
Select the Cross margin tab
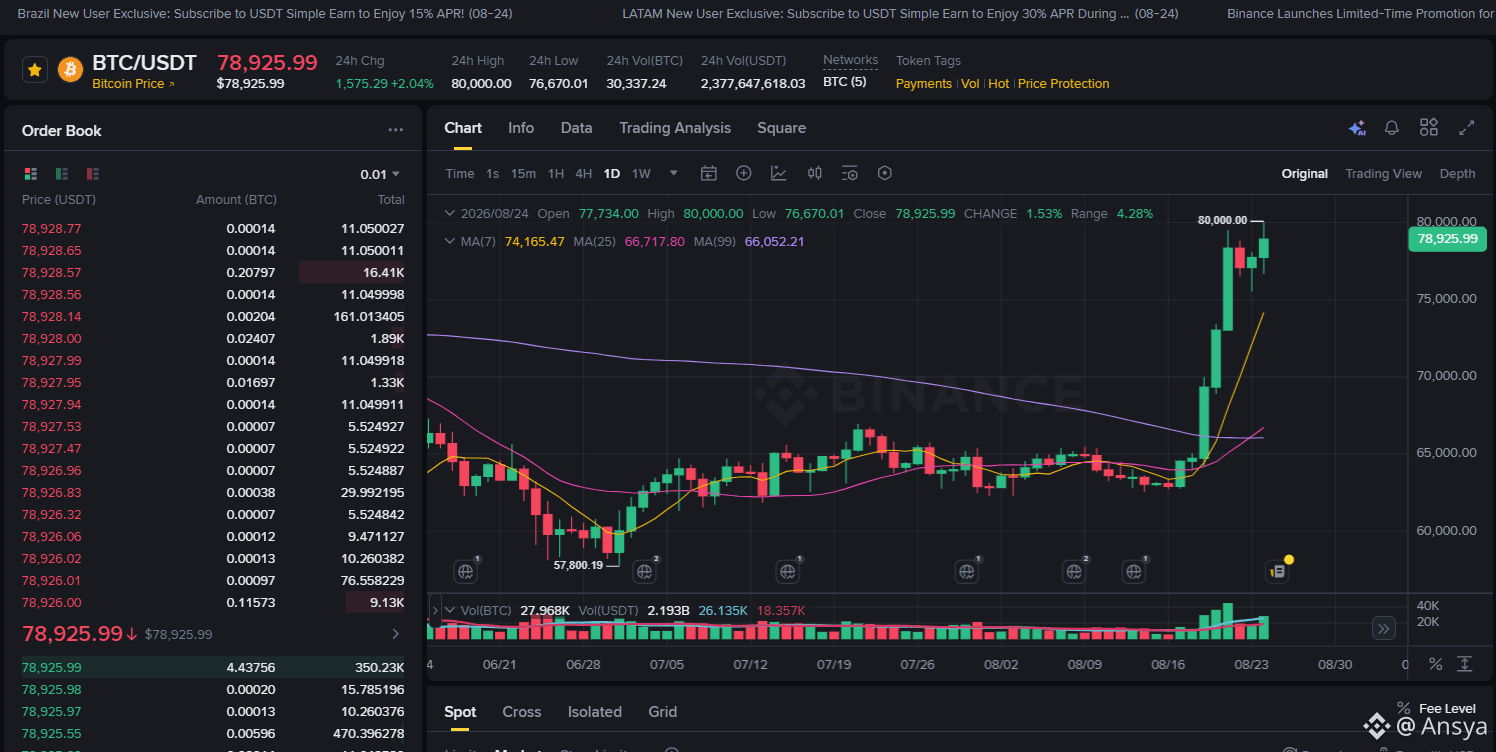(522, 712)
